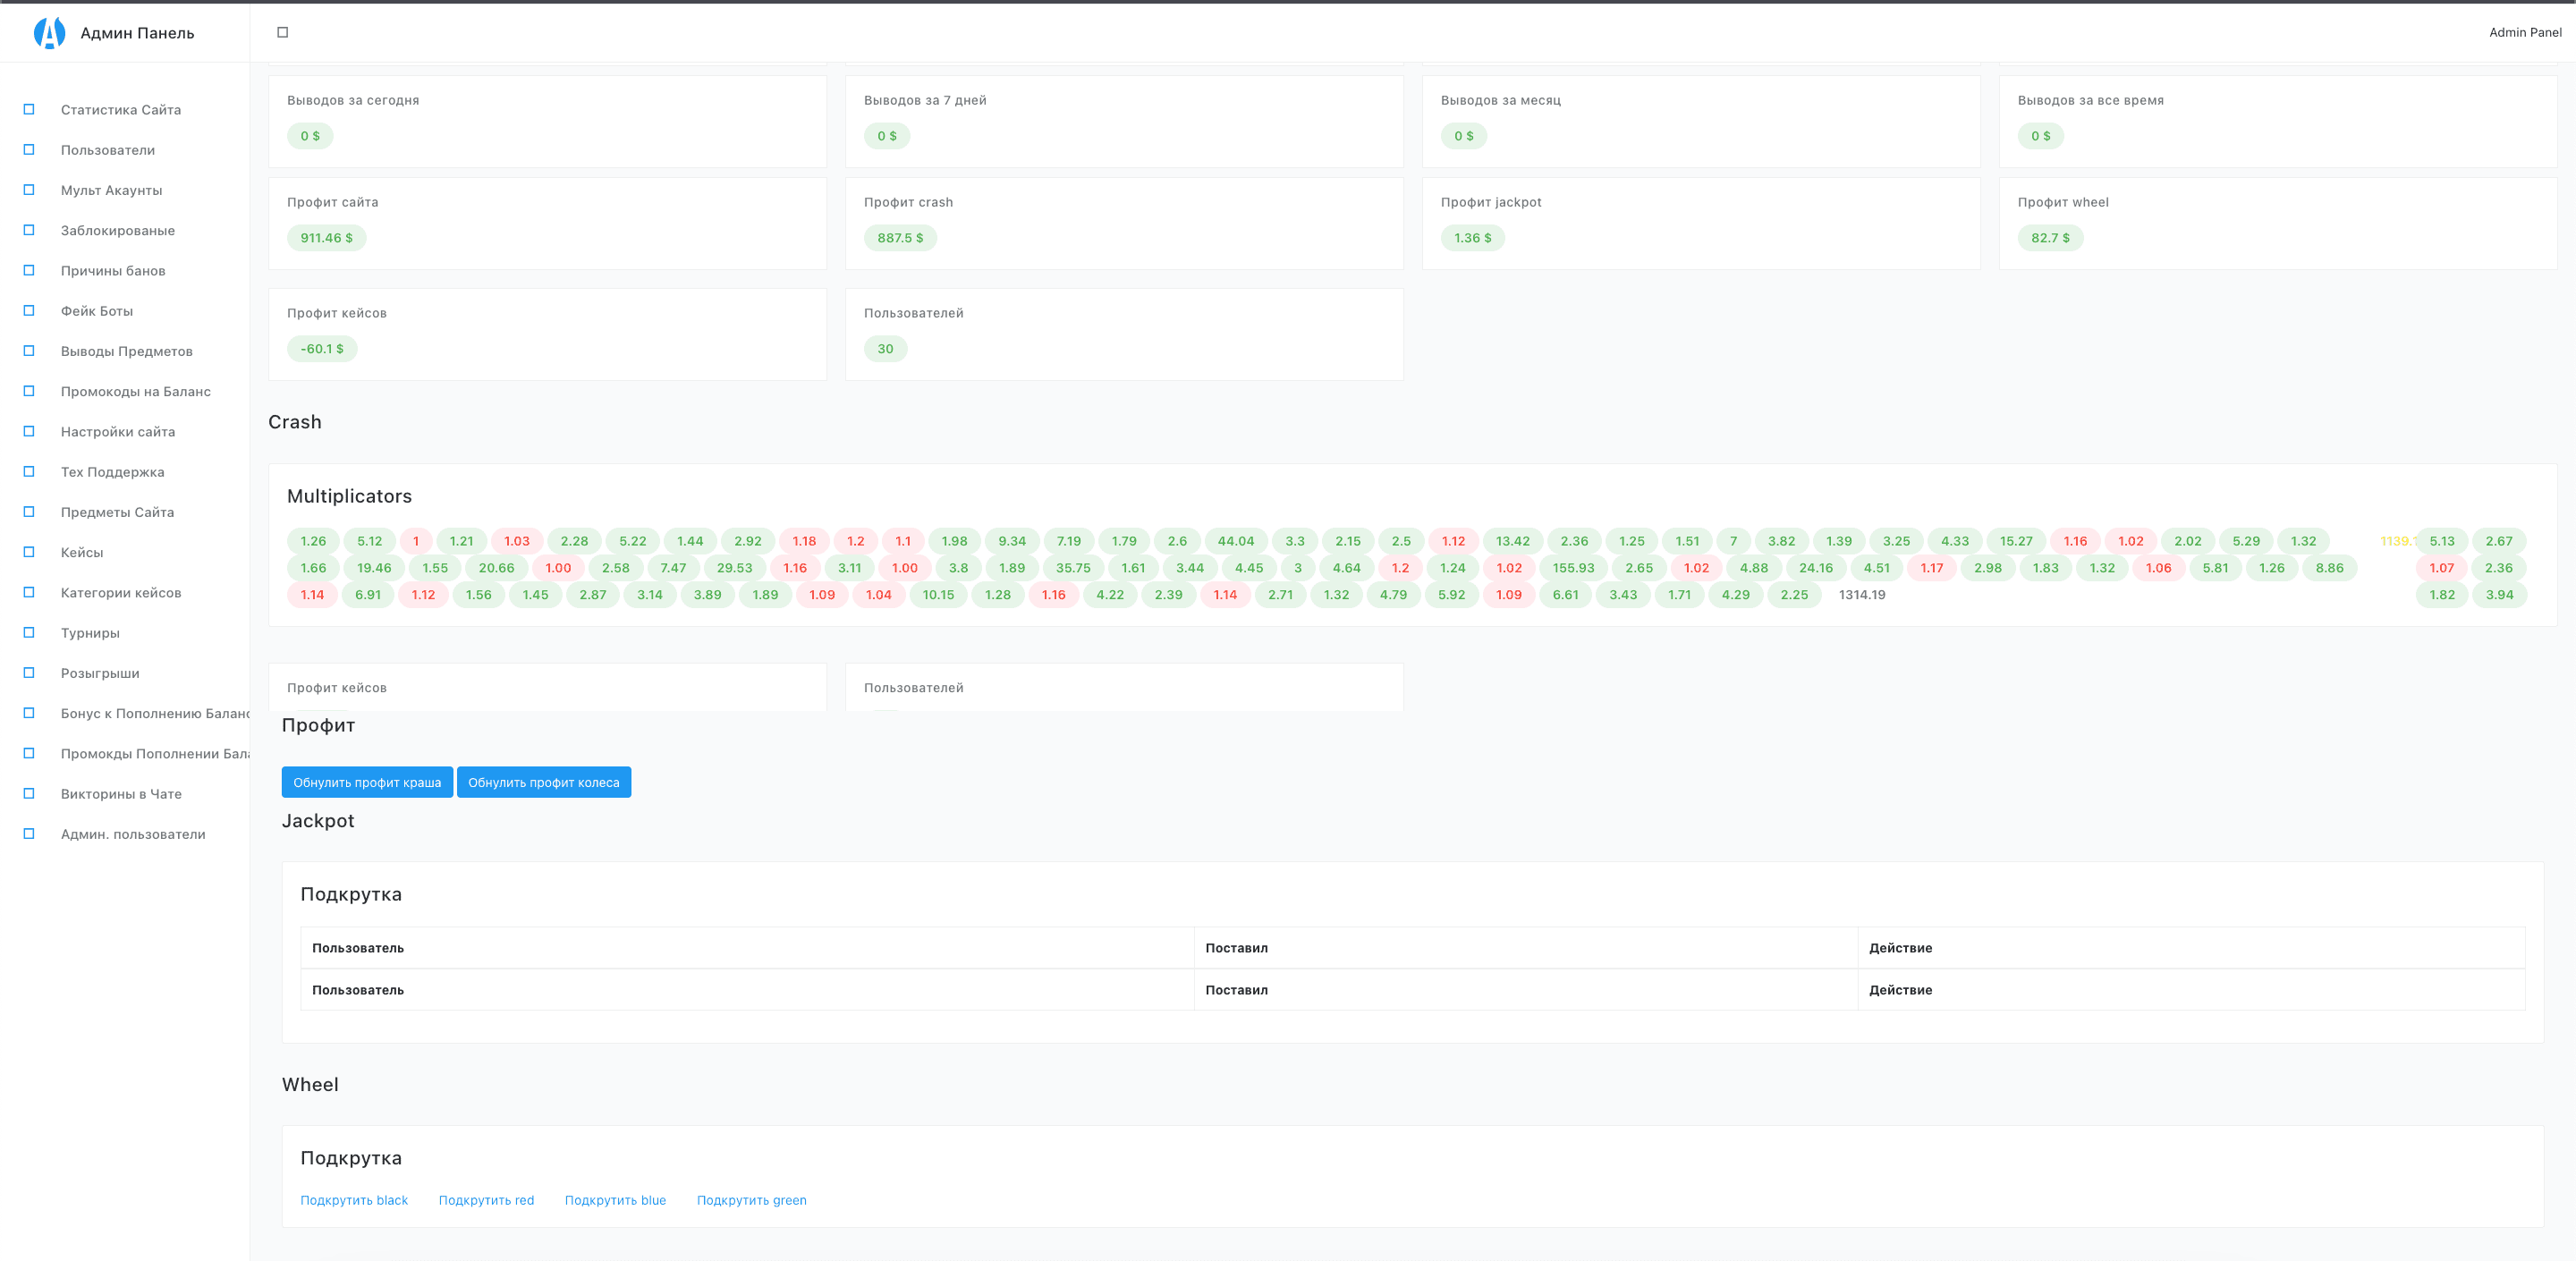Viewport: 2576px width, 1261px height.
Task: Click icon beside Пользователи menu item
Action: [29, 150]
